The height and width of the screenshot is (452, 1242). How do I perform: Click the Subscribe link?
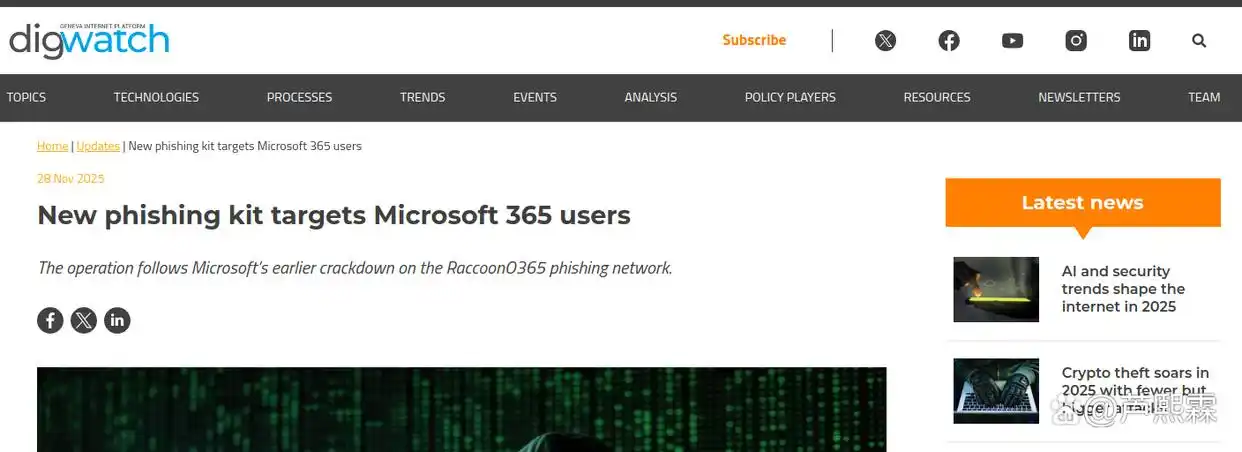click(754, 40)
